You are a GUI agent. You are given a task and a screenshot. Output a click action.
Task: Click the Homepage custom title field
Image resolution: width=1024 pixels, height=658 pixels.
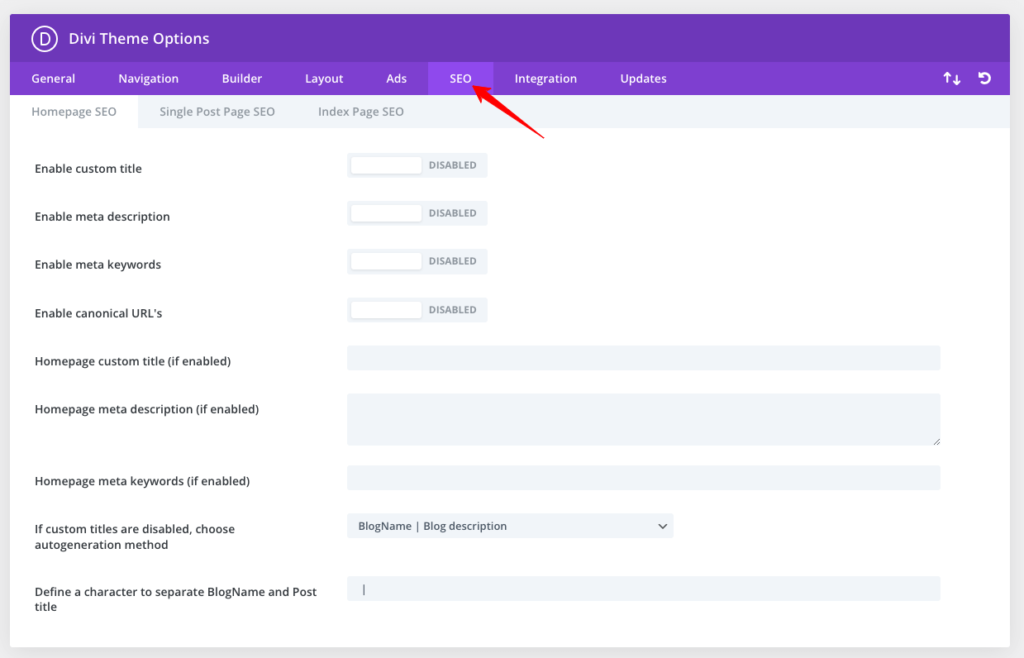(643, 358)
